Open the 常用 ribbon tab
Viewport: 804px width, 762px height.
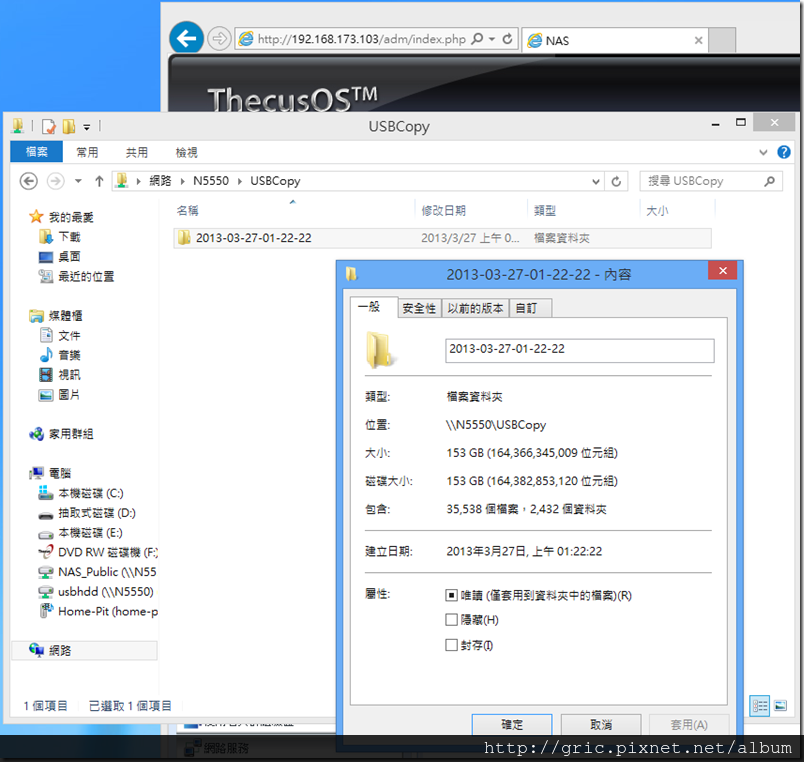87,152
